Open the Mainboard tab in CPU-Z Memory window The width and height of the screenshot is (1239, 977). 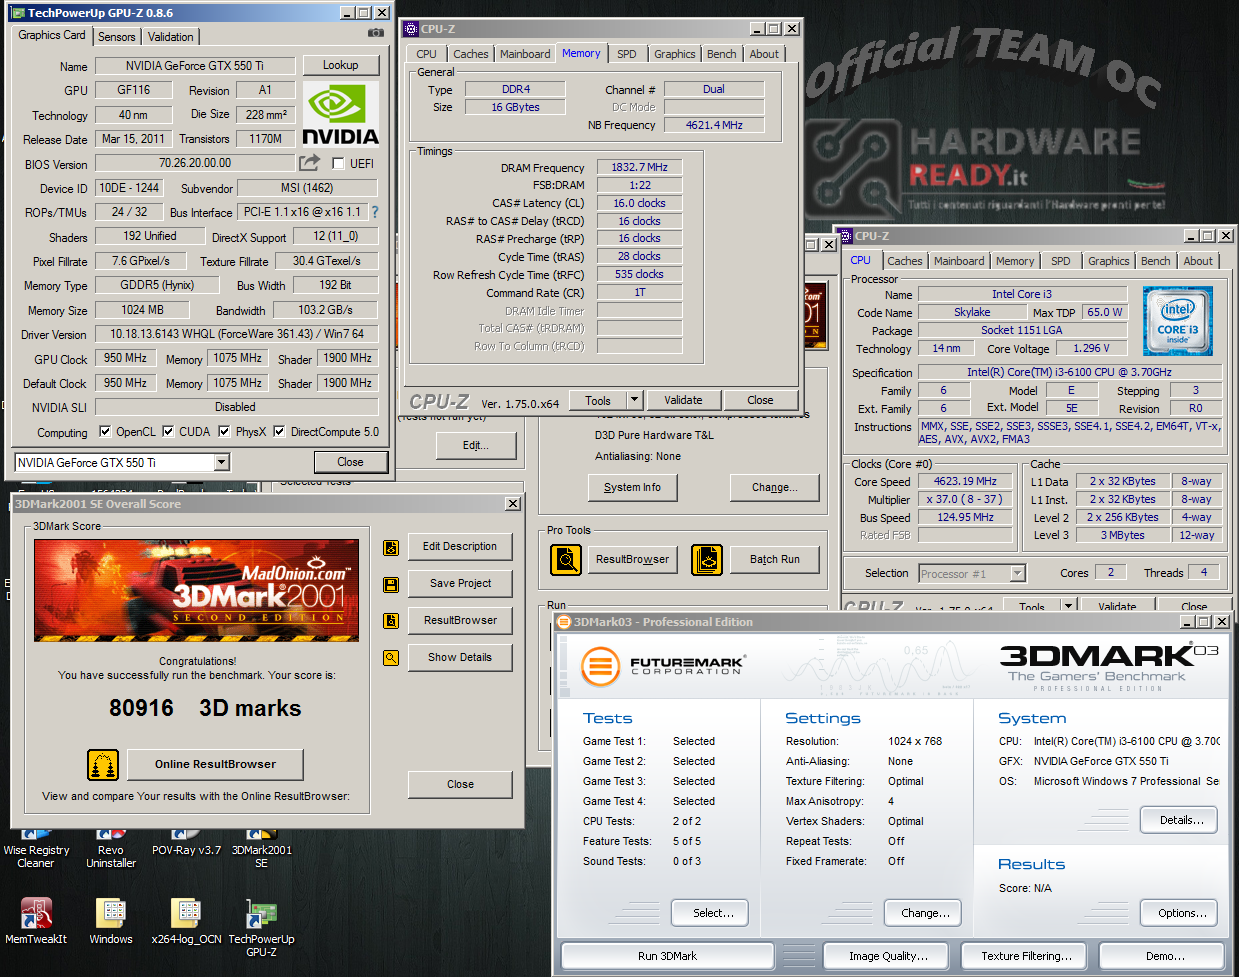(x=525, y=54)
